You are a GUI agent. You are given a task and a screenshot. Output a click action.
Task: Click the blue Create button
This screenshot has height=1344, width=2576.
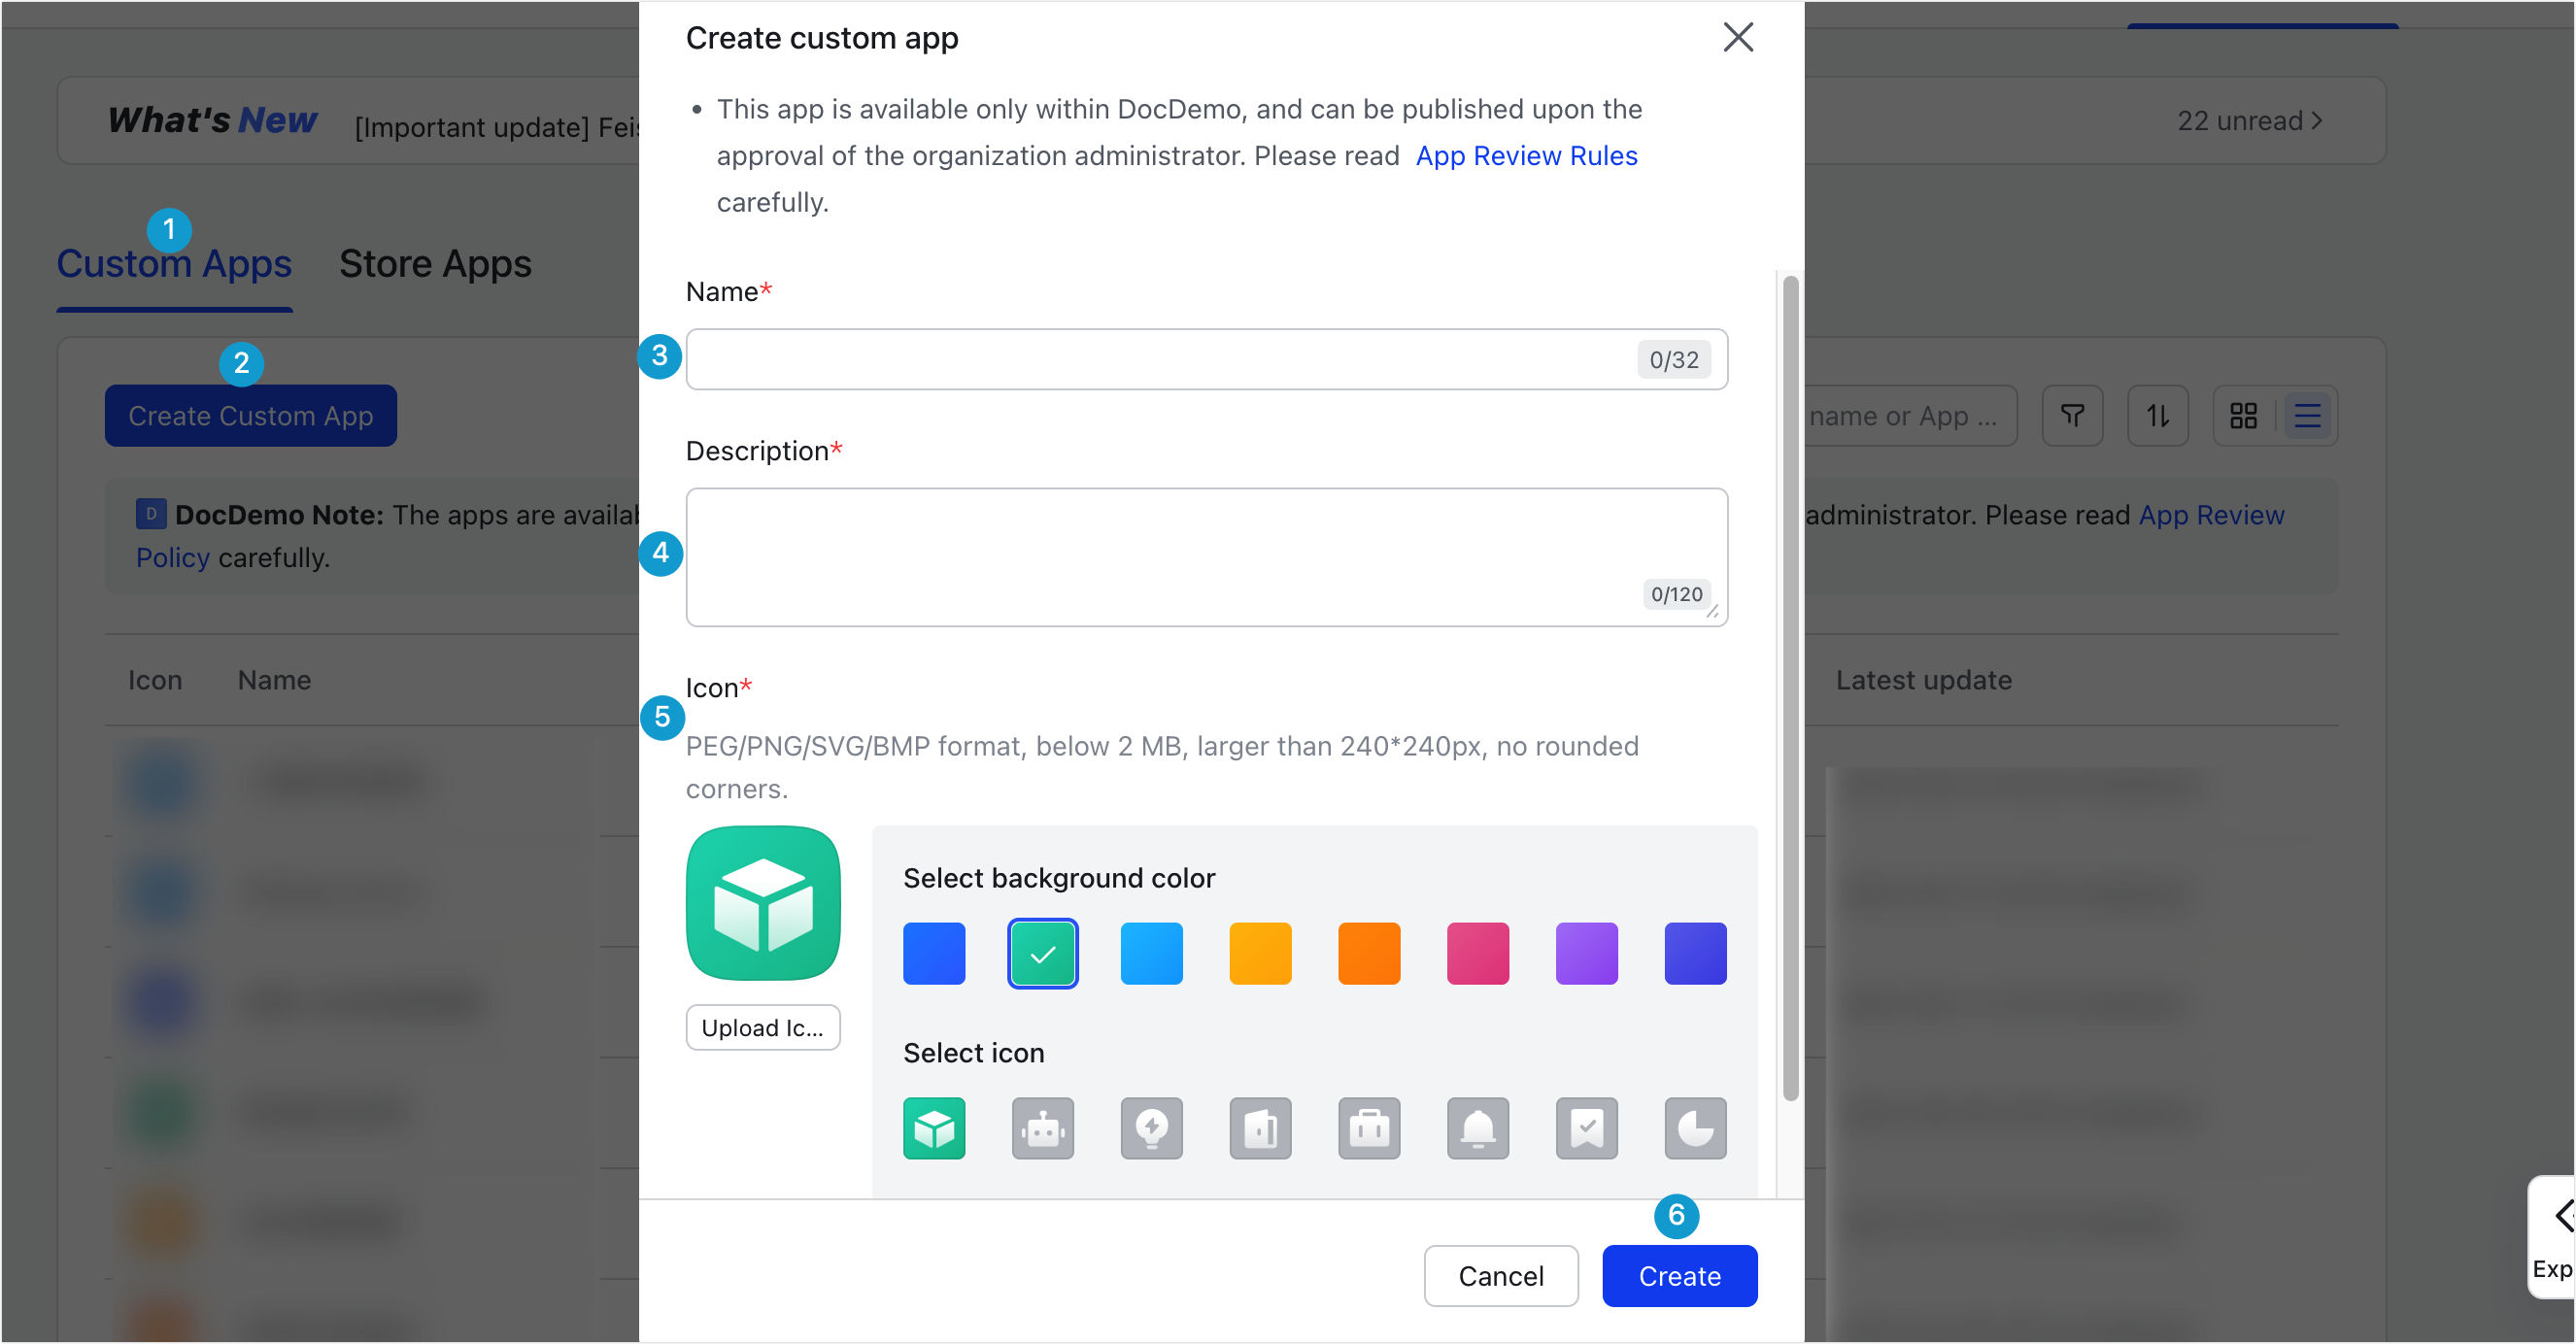coord(1679,1276)
